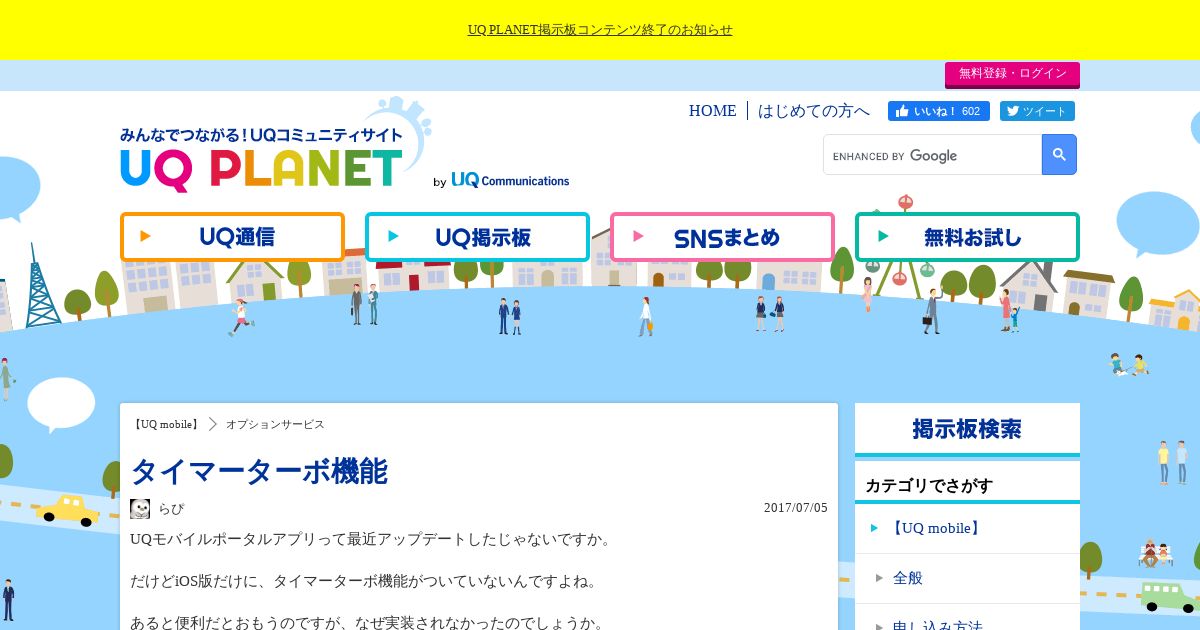Open the UQ通信 menu

tap(232, 237)
